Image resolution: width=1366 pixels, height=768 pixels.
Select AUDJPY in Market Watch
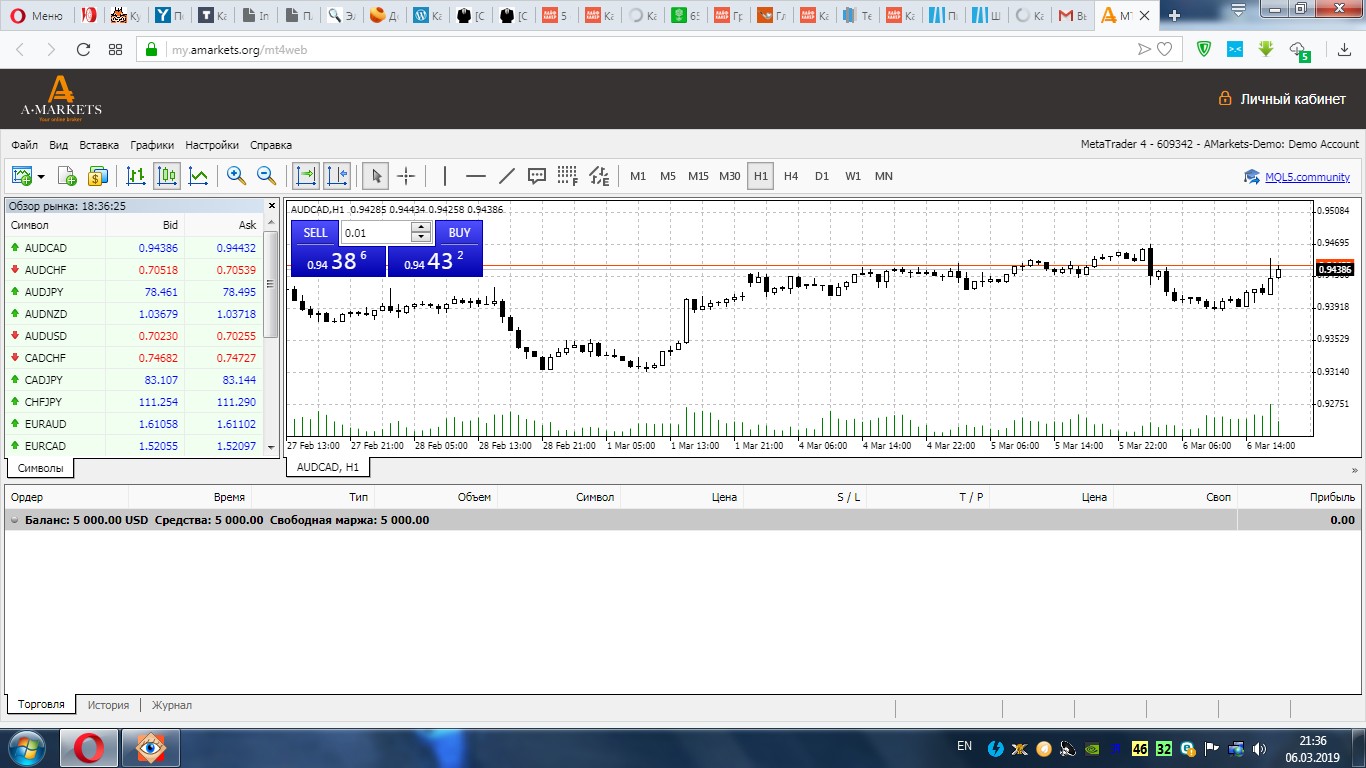(x=135, y=292)
